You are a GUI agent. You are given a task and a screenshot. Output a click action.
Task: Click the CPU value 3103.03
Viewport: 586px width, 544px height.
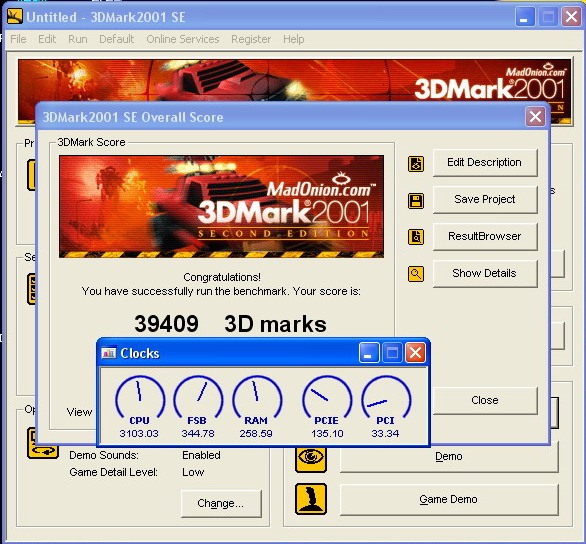pyautogui.click(x=139, y=433)
